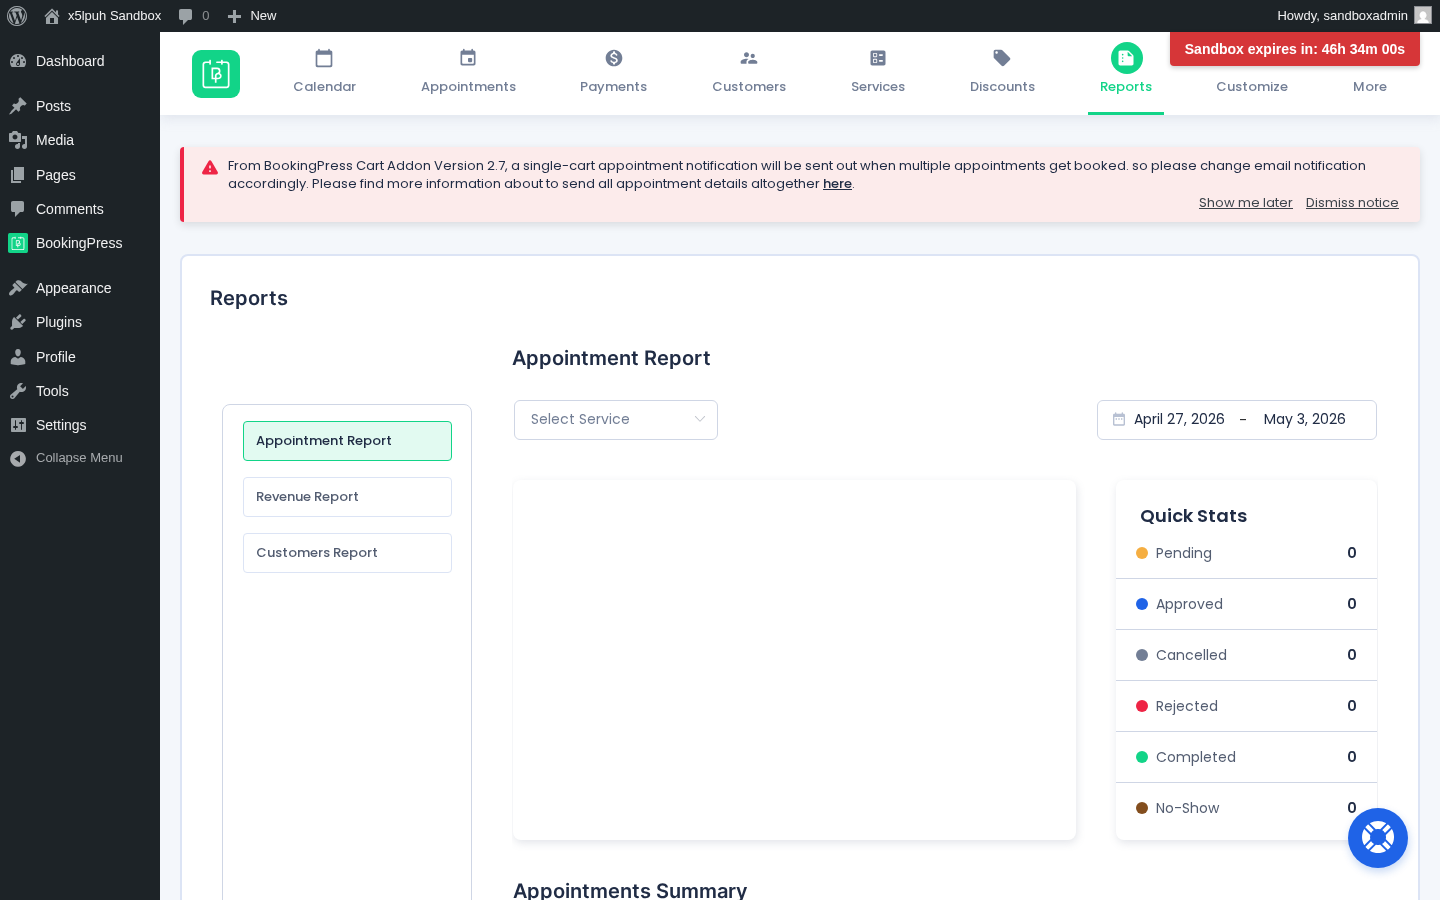Image resolution: width=1440 pixels, height=900 pixels.
Task: Open the blue help lifebuoy button
Action: 1378,838
